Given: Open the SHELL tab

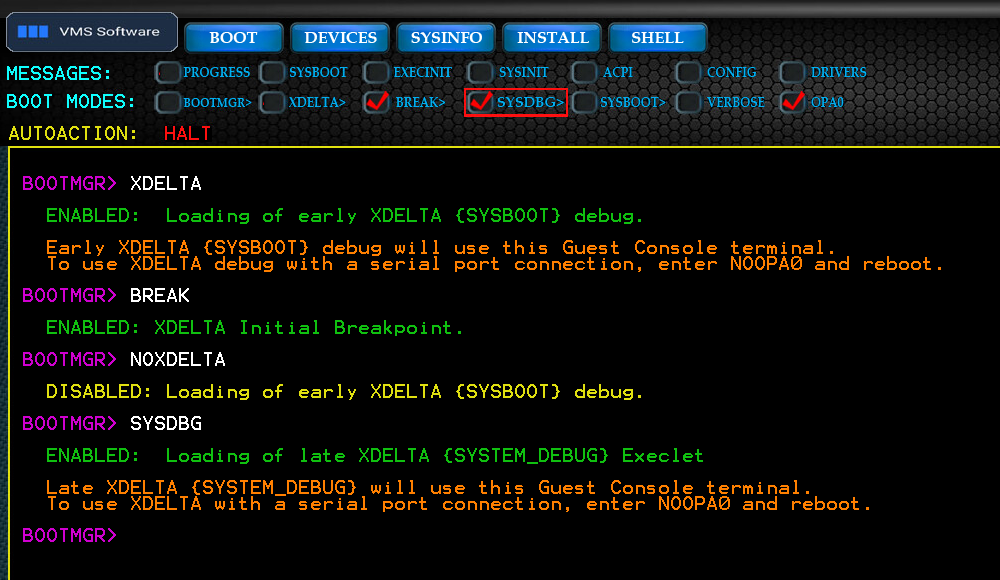Looking at the screenshot, I should pyautogui.click(x=658, y=38).
